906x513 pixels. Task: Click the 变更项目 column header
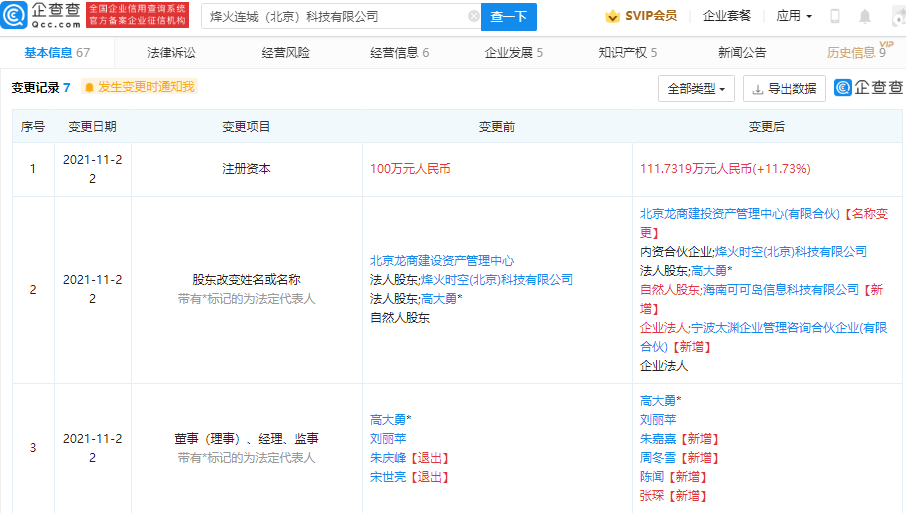pyautogui.click(x=246, y=127)
